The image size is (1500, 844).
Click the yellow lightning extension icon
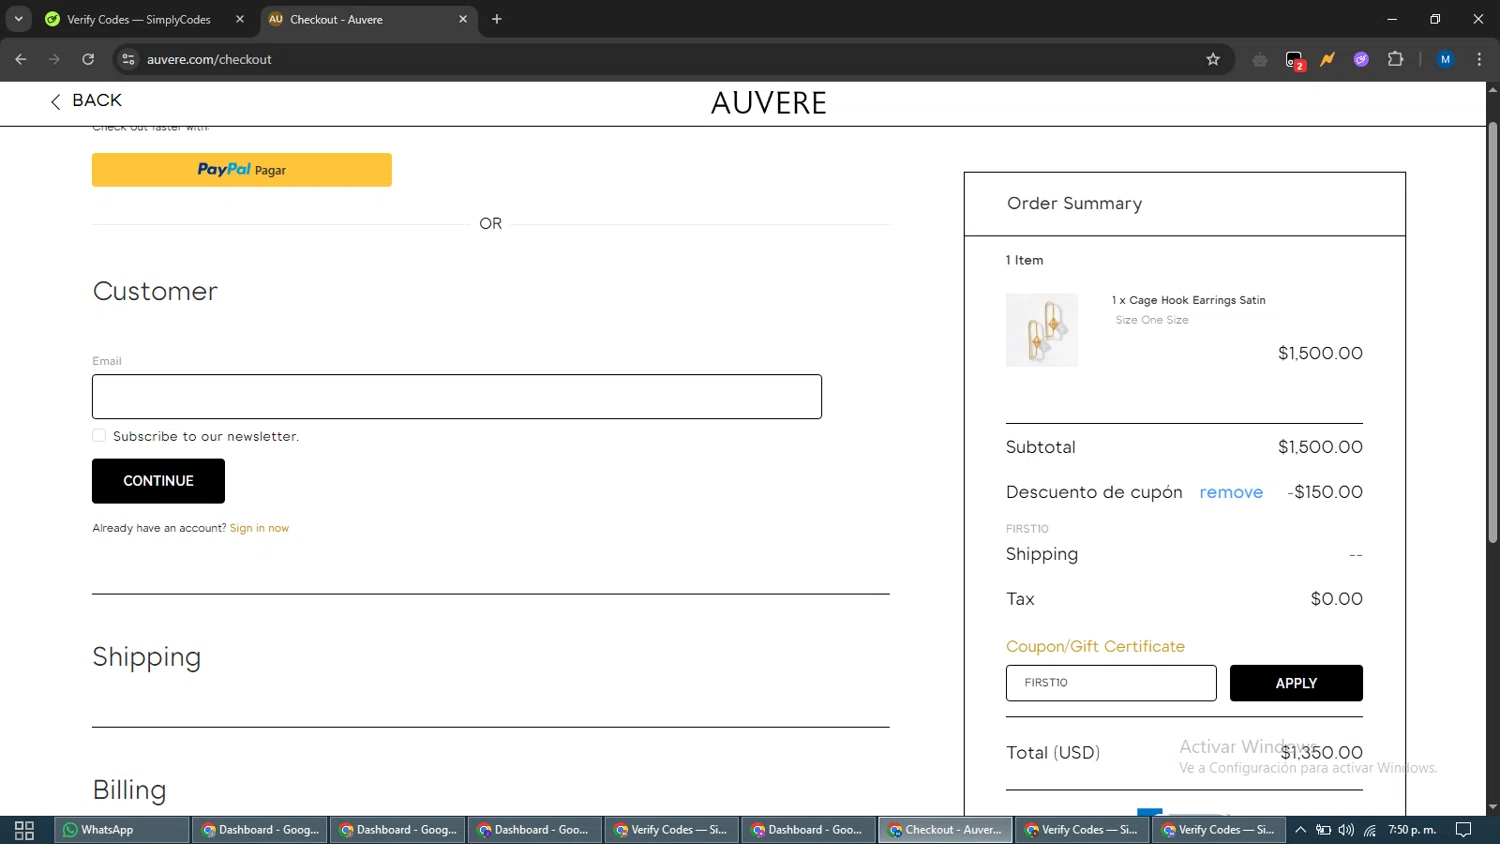(x=1328, y=59)
